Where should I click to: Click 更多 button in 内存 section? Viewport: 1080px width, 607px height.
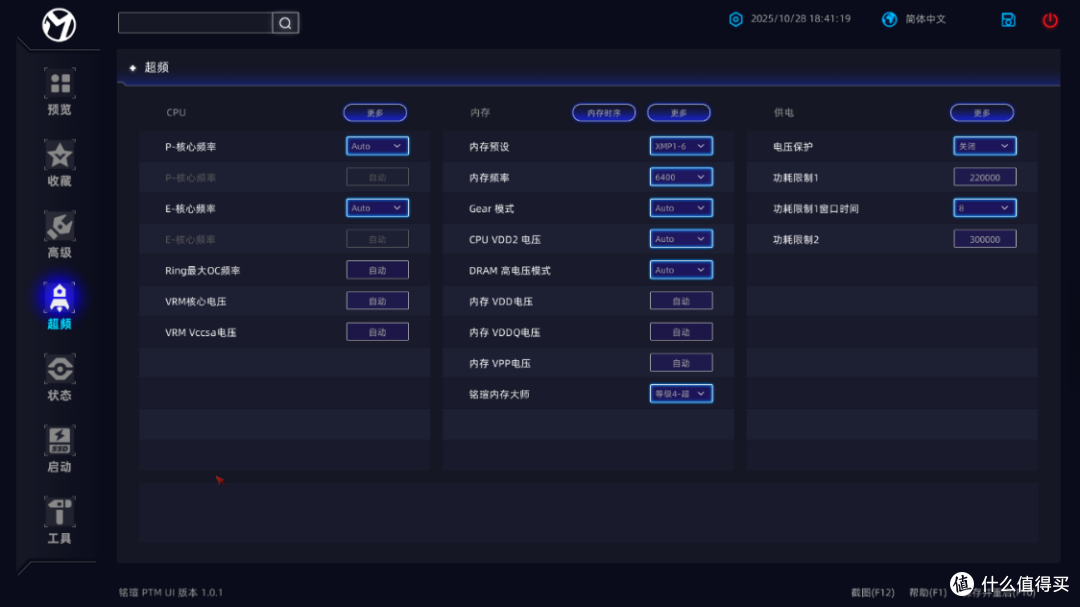[679, 113]
